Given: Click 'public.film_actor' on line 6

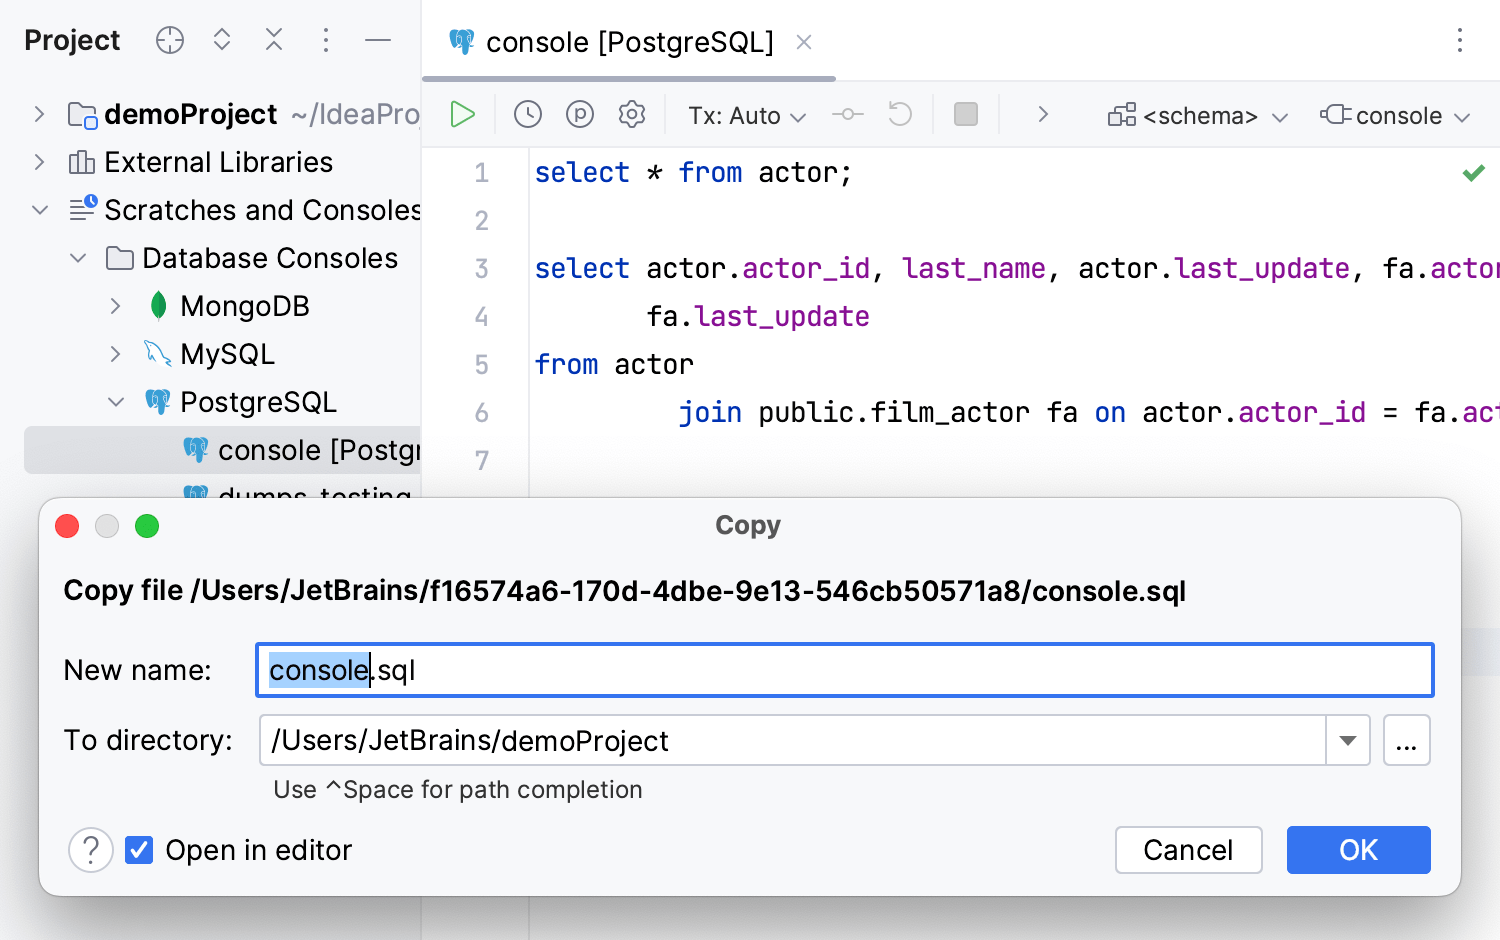Looking at the screenshot, I should (x=894, y=413).
